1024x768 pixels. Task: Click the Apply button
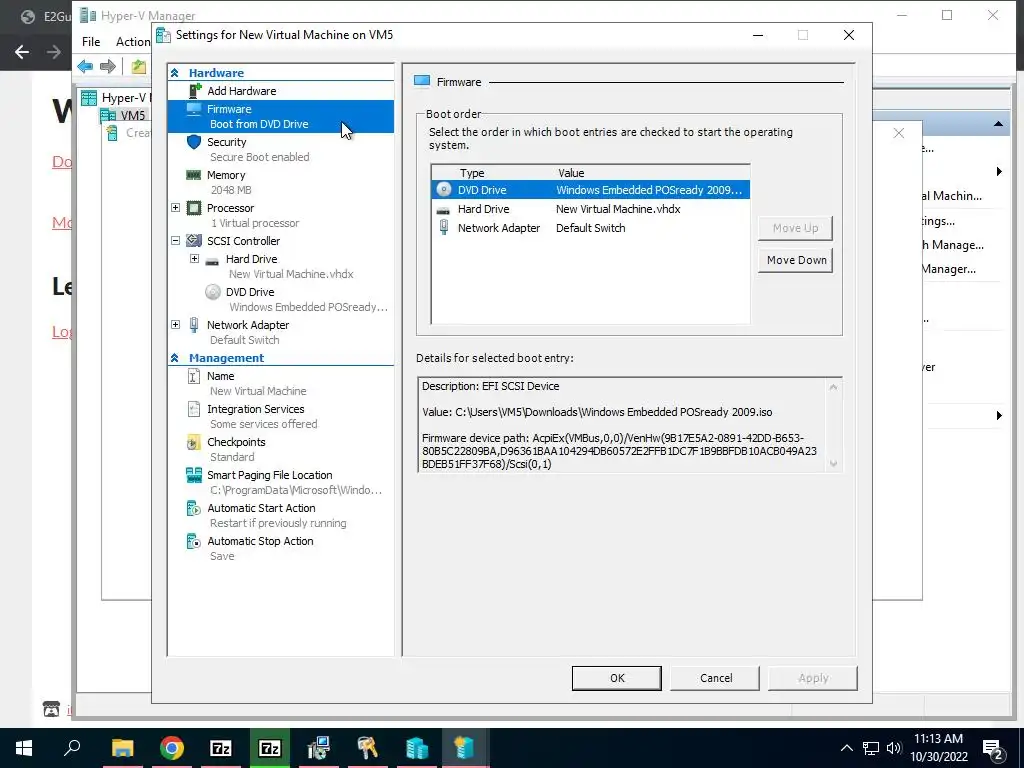pyautogui.click(x=812, y=678)
